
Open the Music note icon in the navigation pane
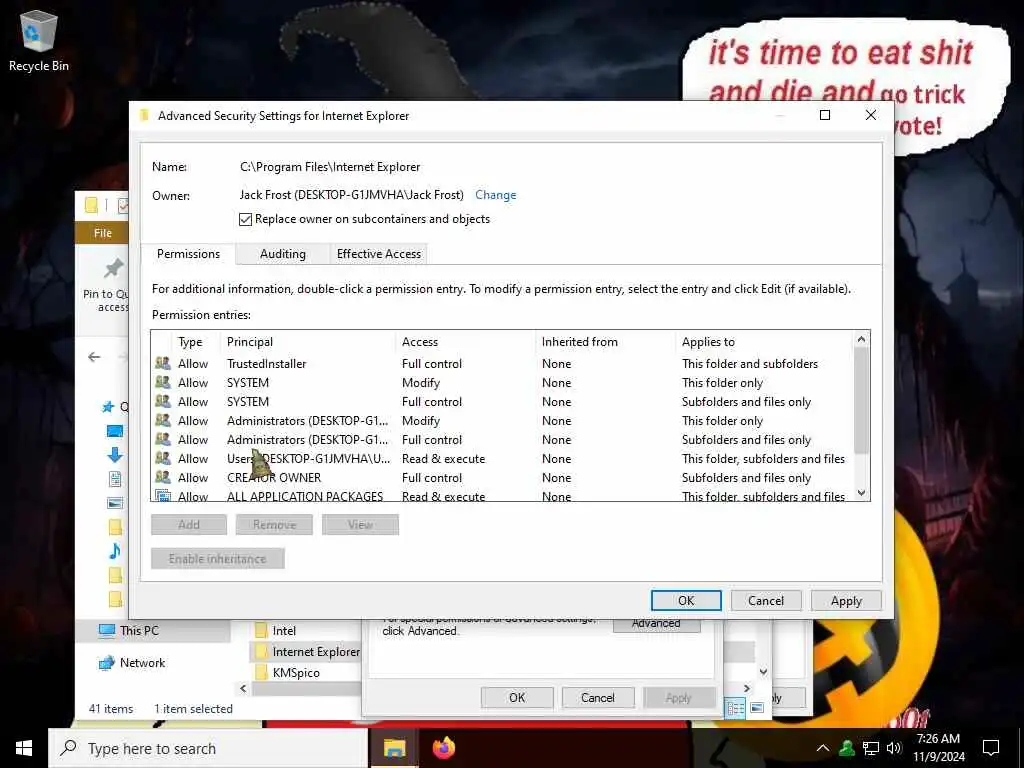pyautogui.click(x=115, y=551)
